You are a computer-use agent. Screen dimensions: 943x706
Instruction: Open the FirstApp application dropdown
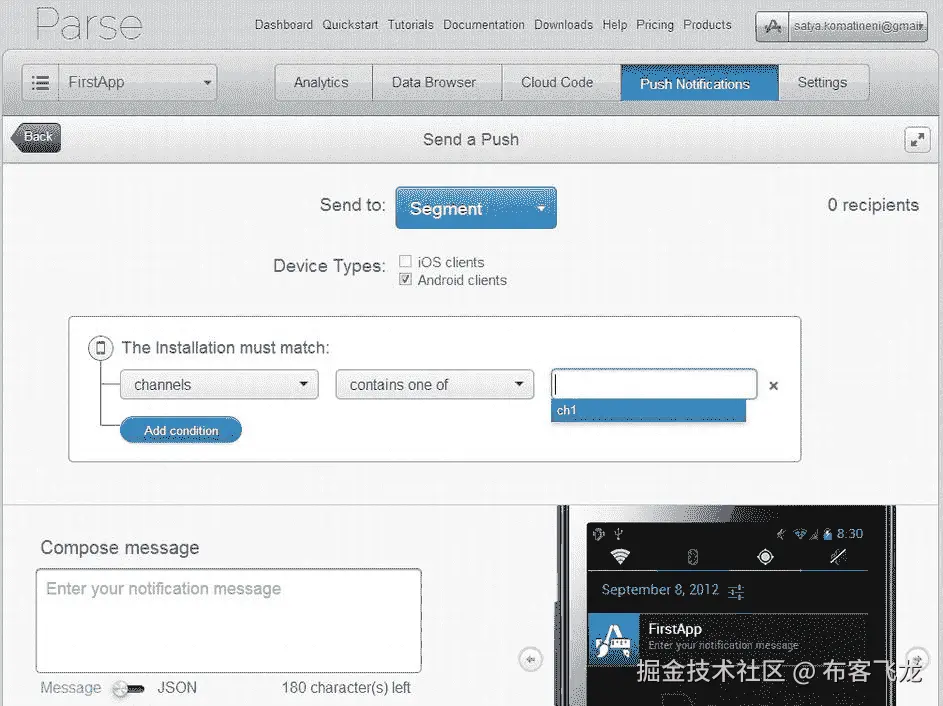click(138, 82)
